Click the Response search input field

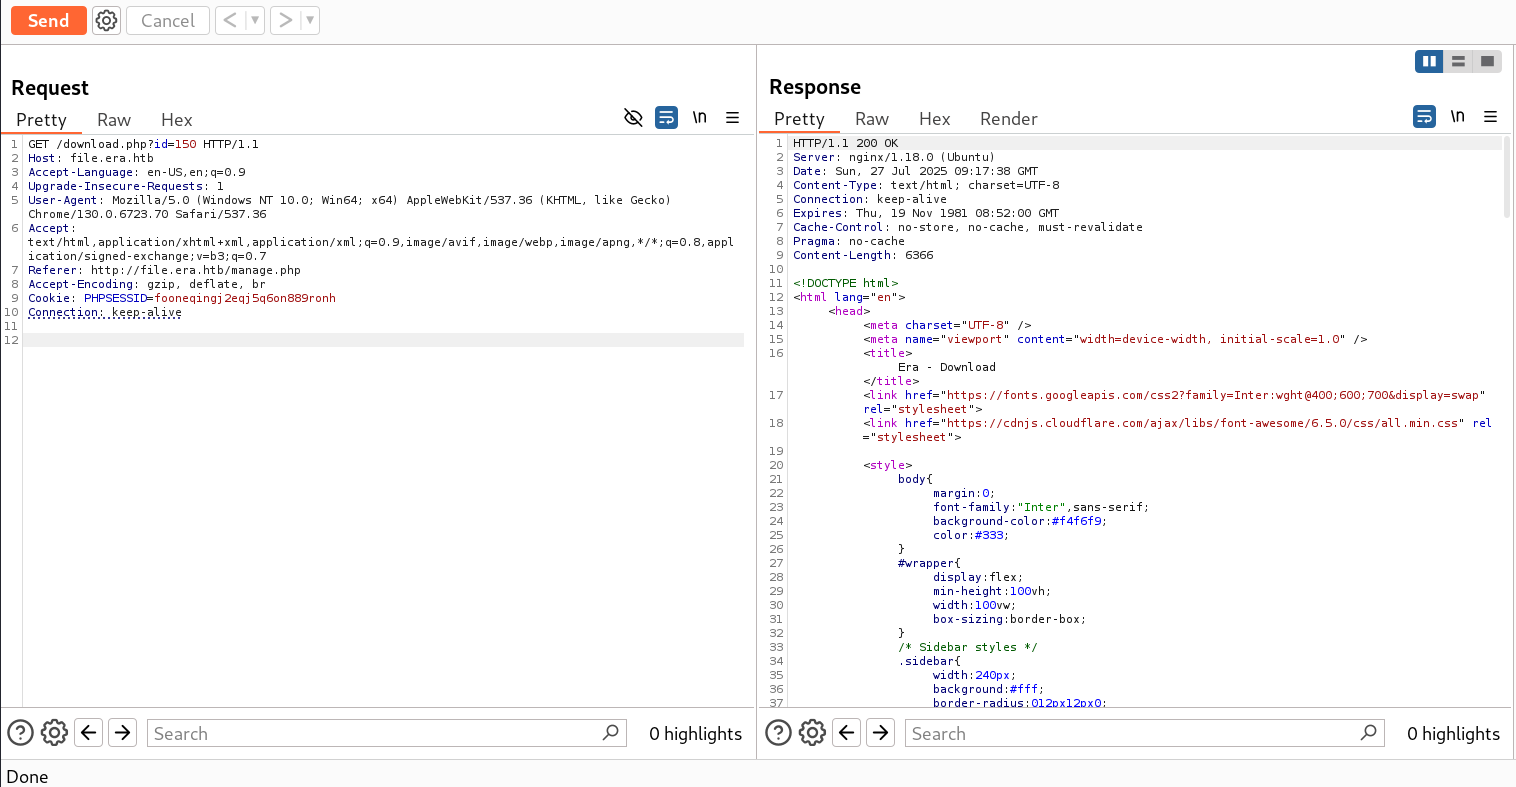[1130, 733]
